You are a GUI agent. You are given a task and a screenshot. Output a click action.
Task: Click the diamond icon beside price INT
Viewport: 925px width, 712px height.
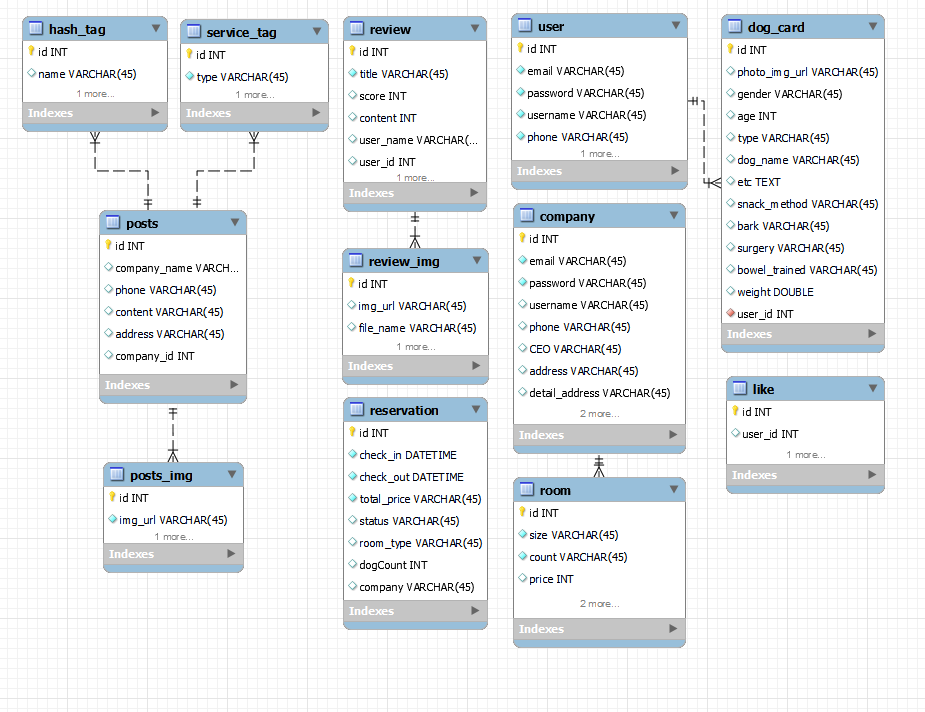[x=523, y=578]
